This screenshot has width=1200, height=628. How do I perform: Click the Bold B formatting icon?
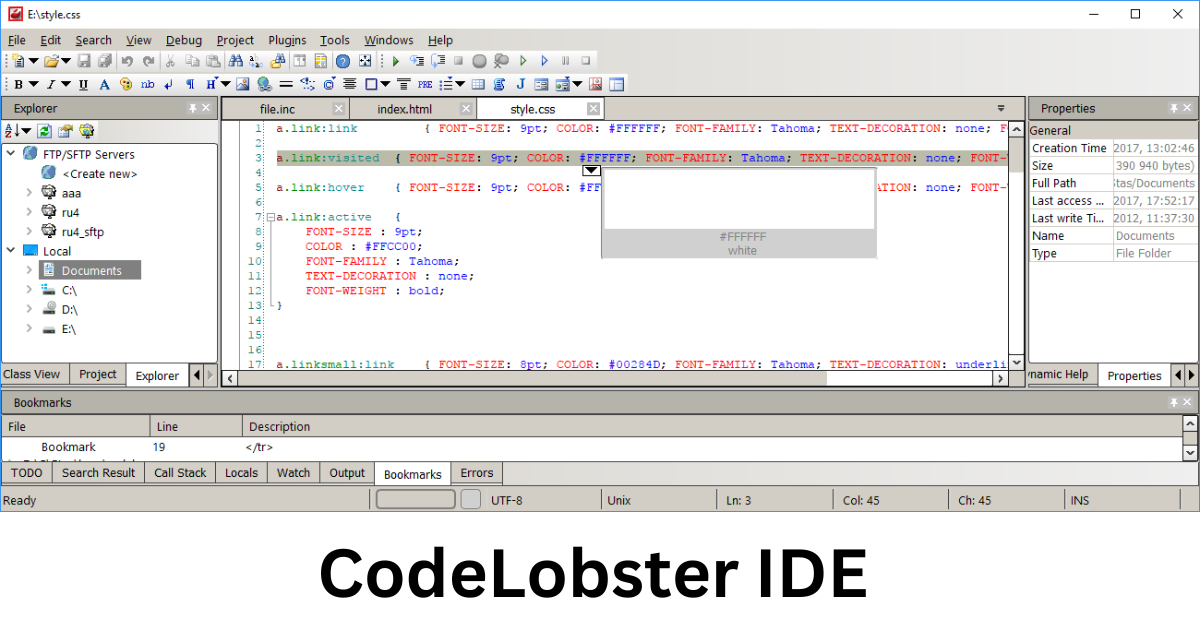tap(19, 84)
